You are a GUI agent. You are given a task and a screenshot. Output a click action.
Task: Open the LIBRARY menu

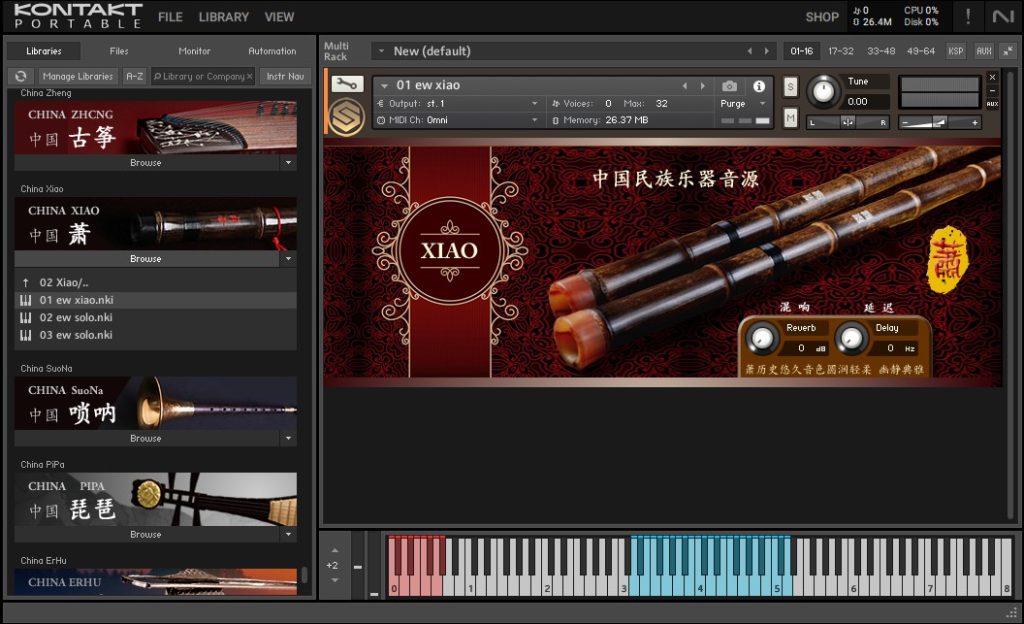[223, 17]
